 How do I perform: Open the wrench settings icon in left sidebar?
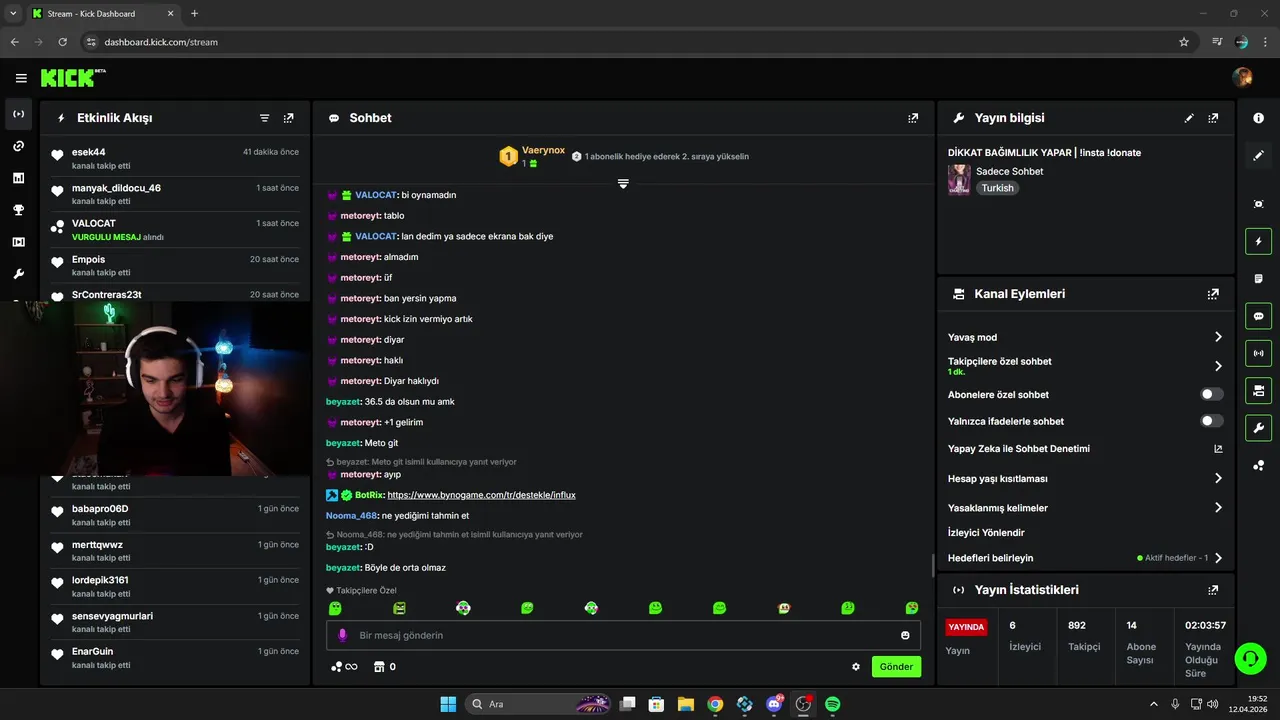[18, 274]
